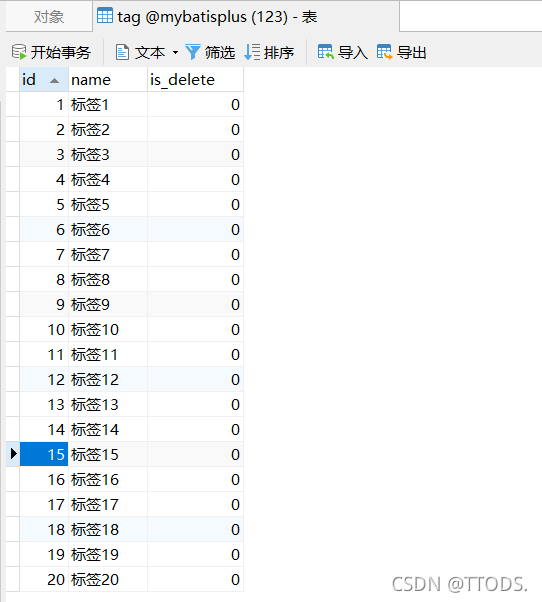
Task: Click the current row arrow indicator
Action: pos(13,453)
